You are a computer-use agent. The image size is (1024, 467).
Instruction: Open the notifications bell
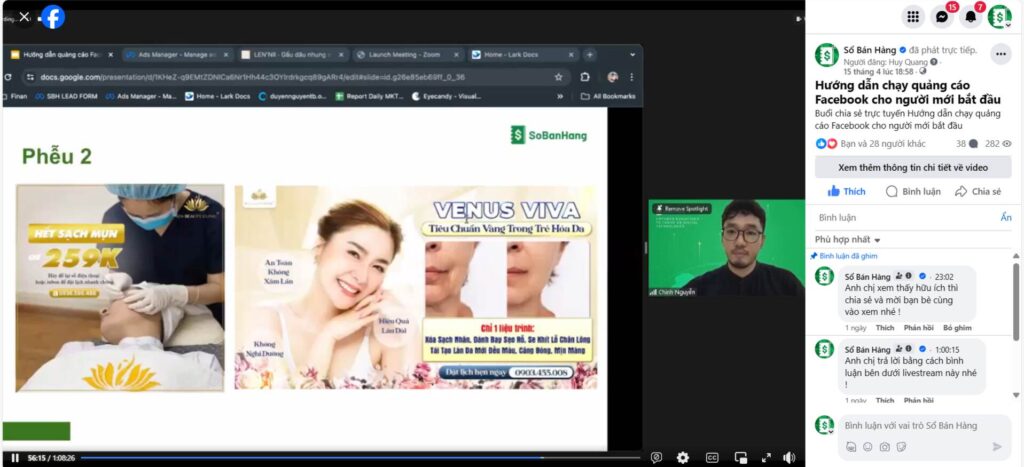(971, 17)
